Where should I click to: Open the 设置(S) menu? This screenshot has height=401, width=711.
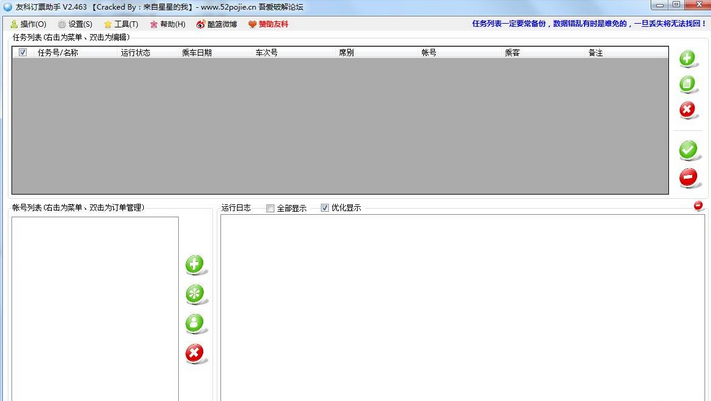pyautogui.click(x=75, y=24)
